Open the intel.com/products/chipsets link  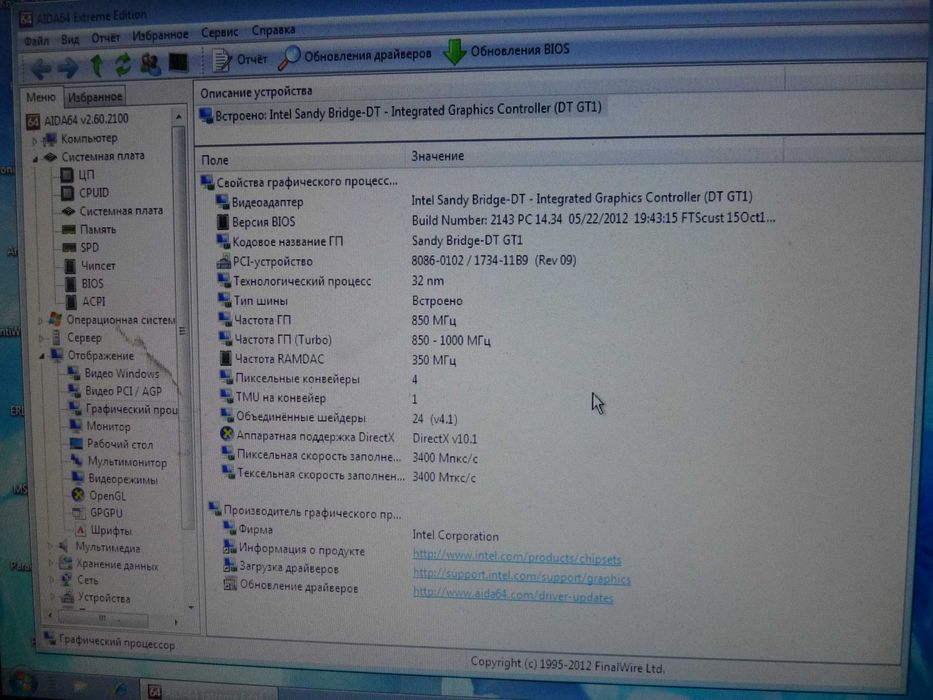pyautogui.click(x=517, y=558)
